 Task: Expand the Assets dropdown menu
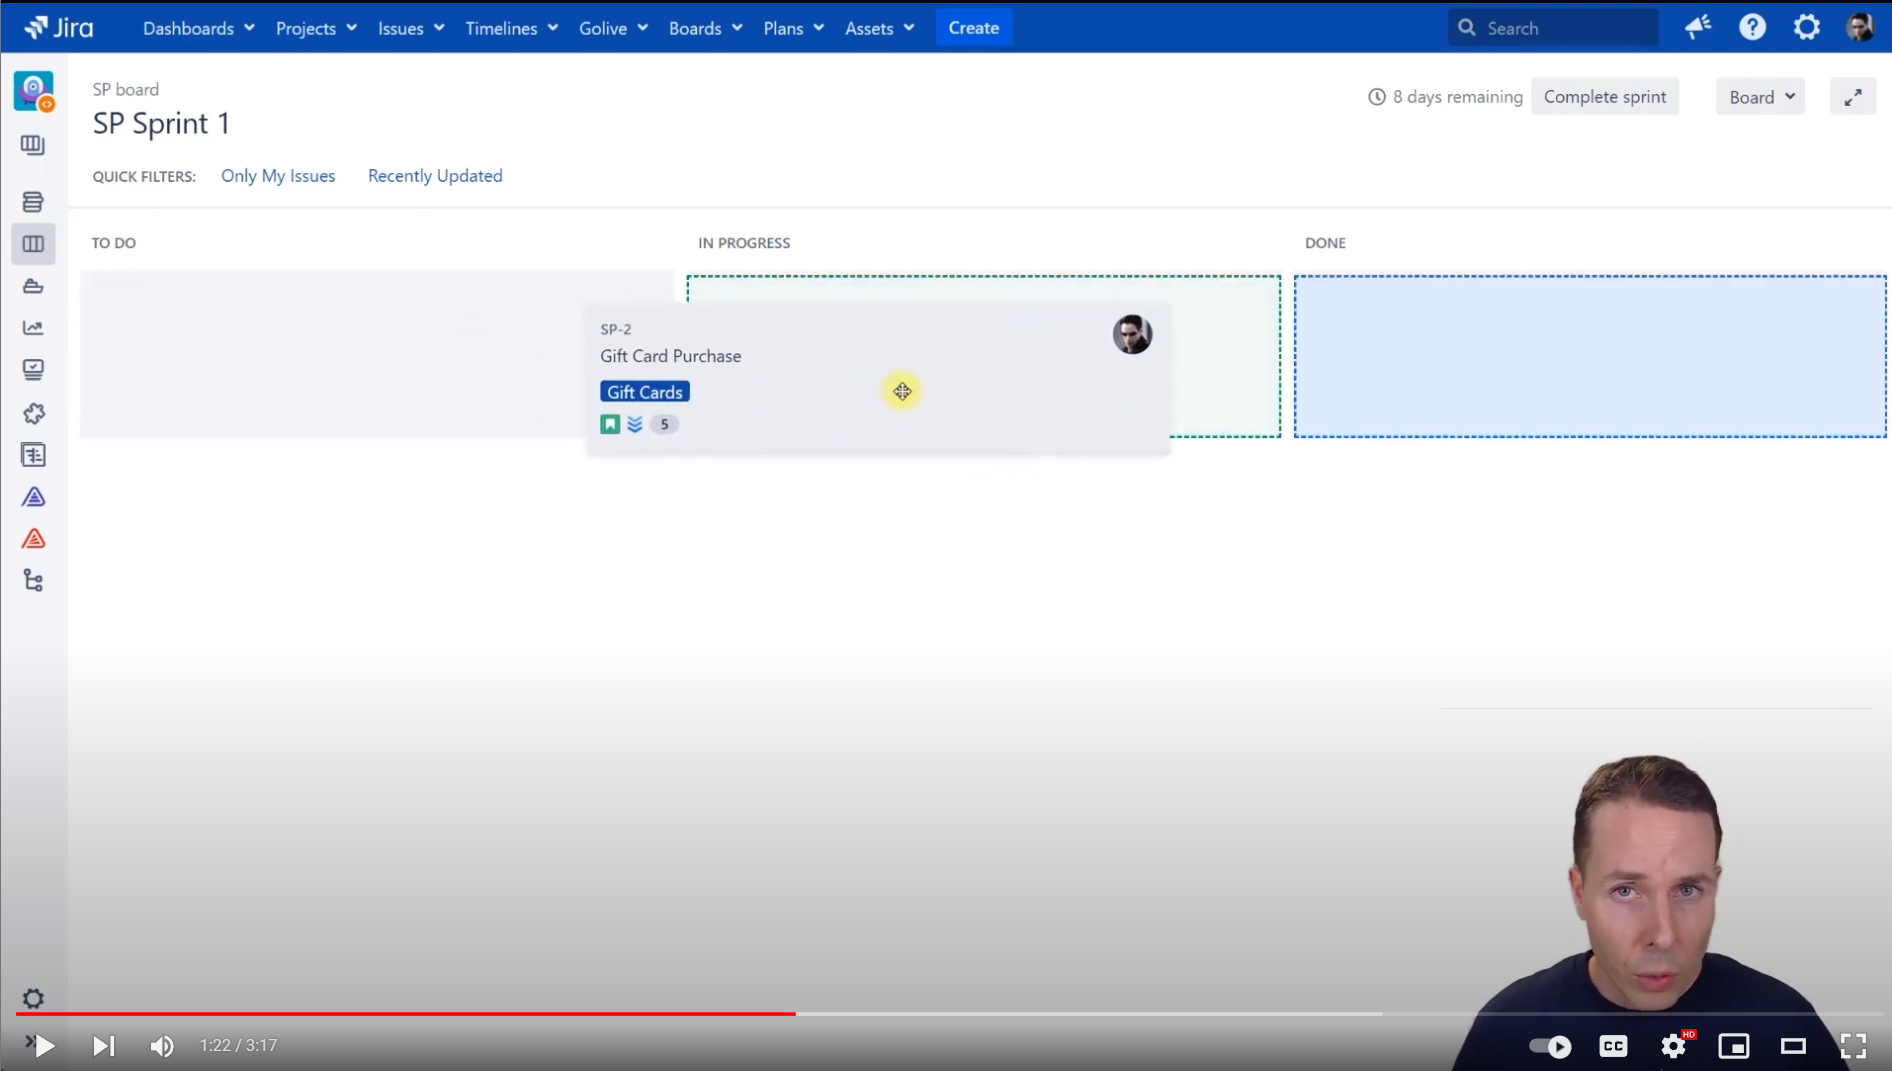click(x=879, y=28)
